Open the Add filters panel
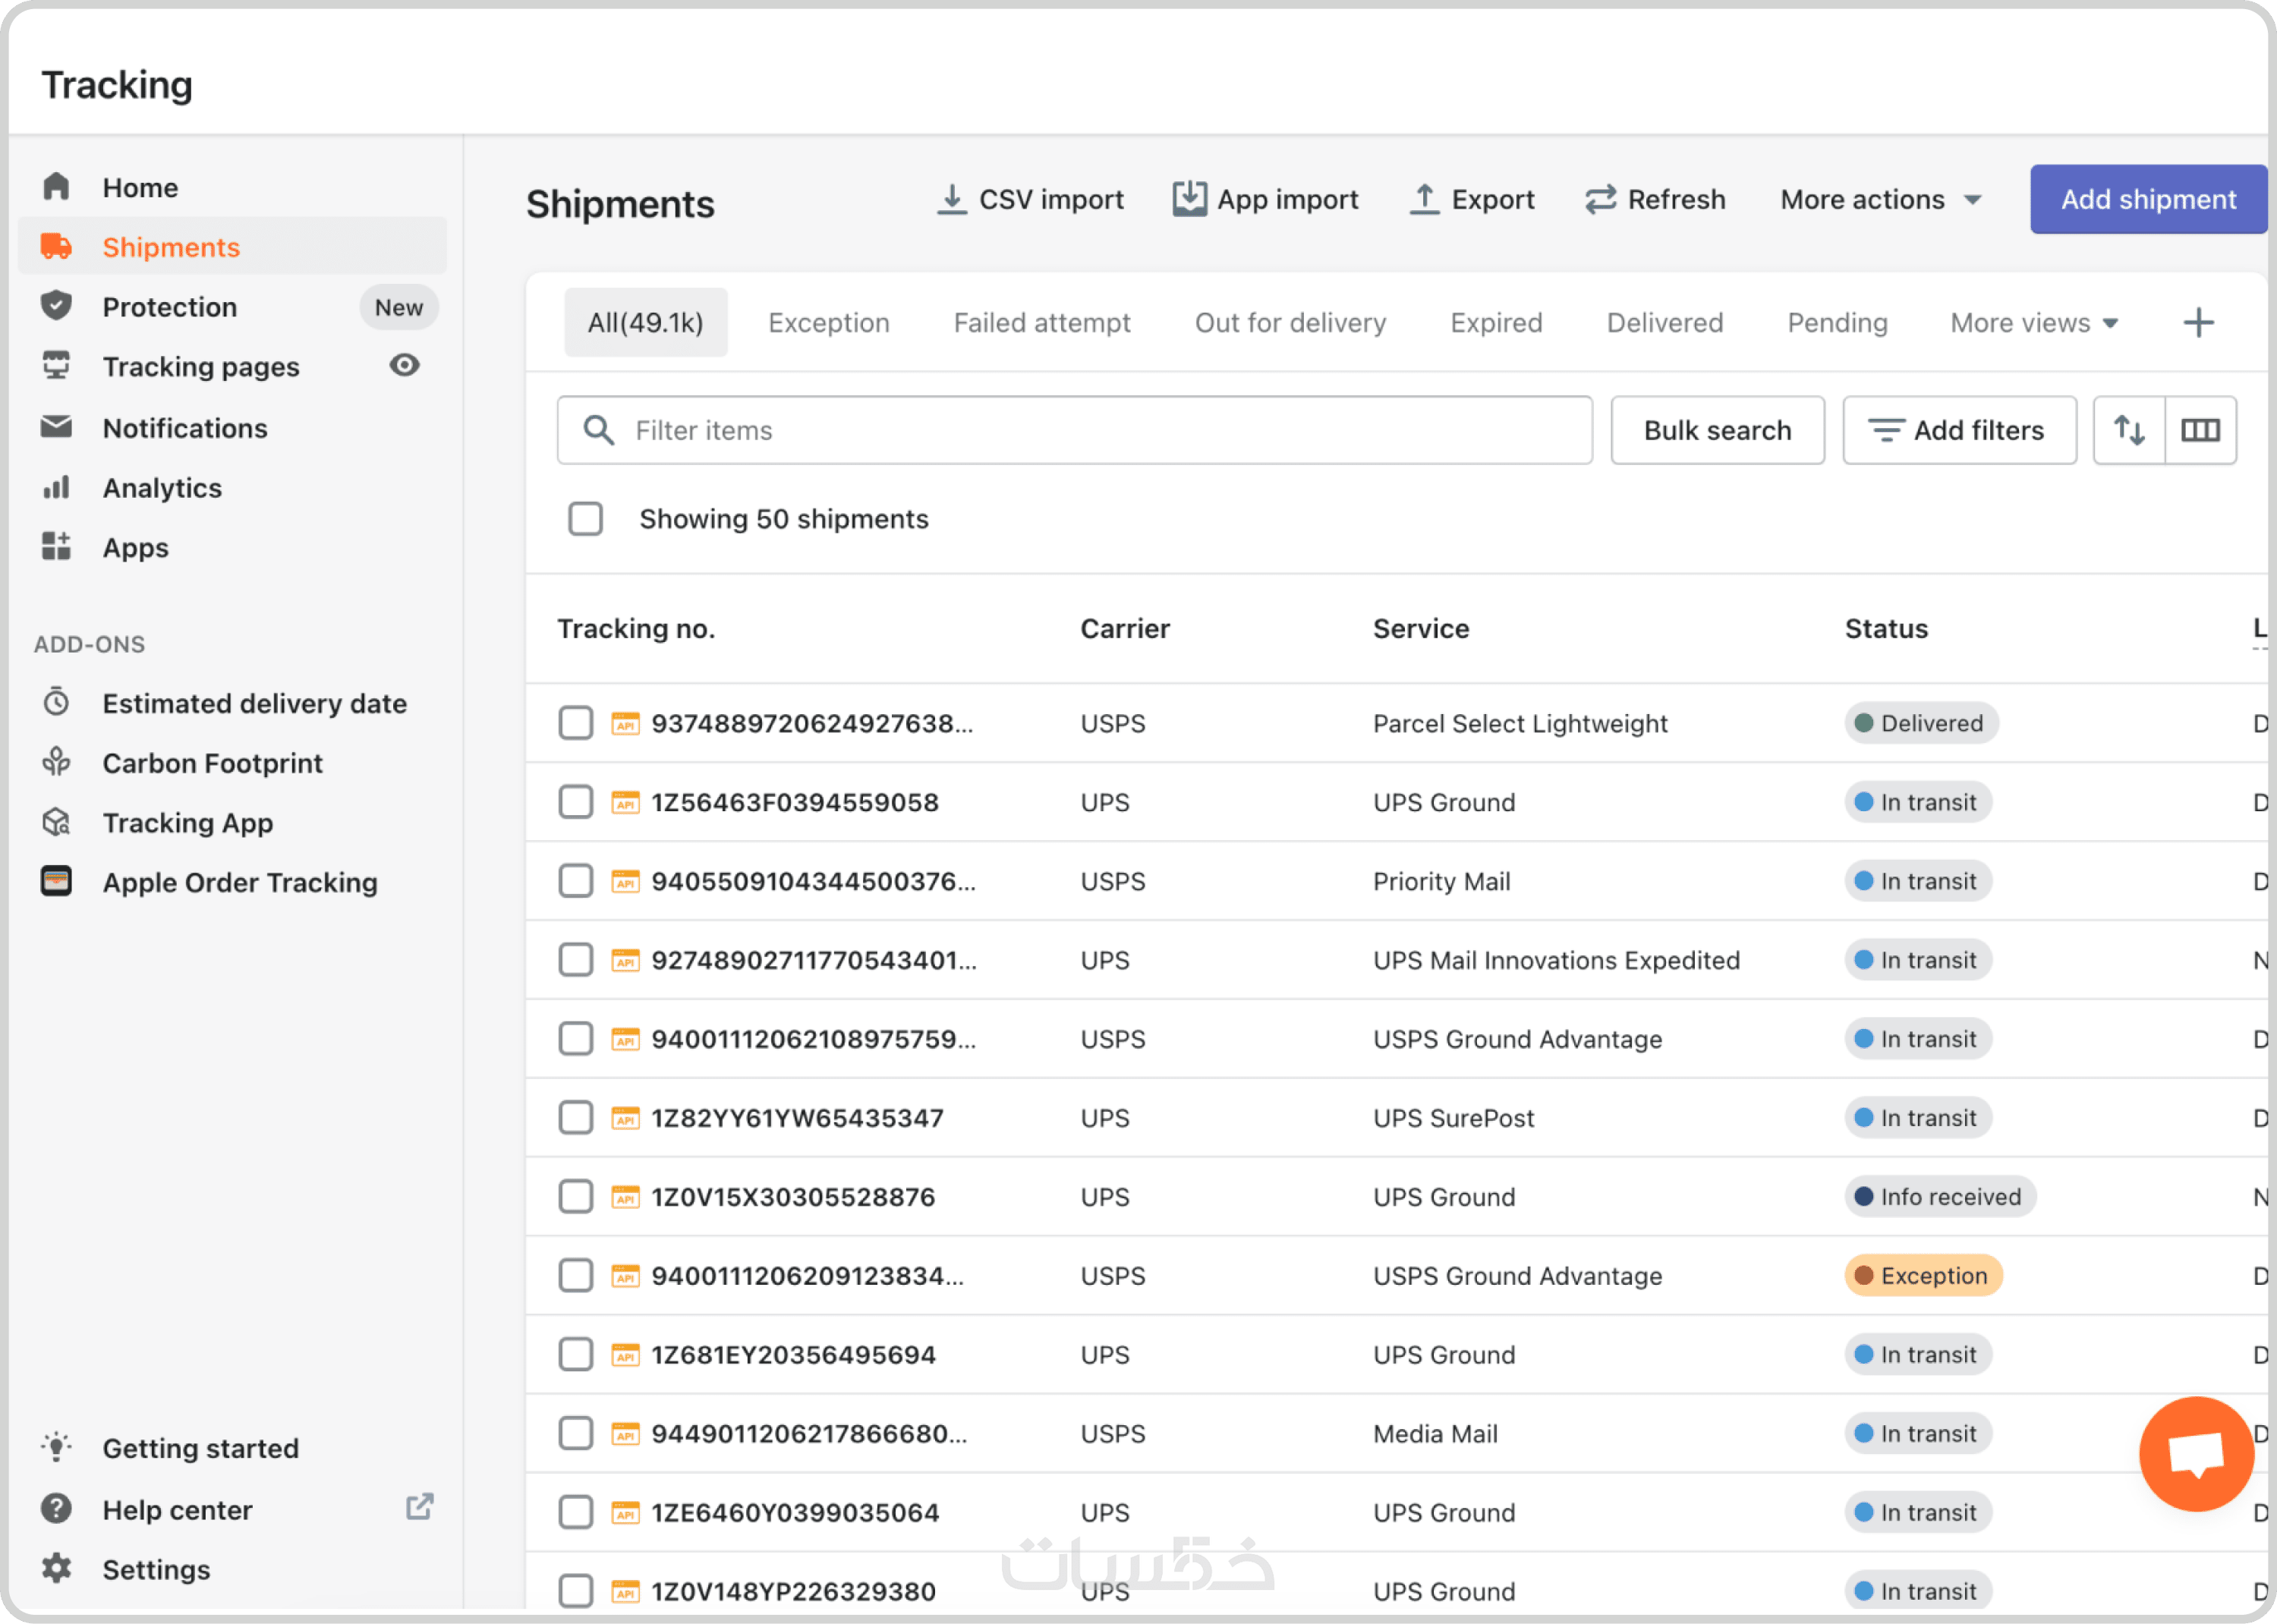 coord(1958,430)
